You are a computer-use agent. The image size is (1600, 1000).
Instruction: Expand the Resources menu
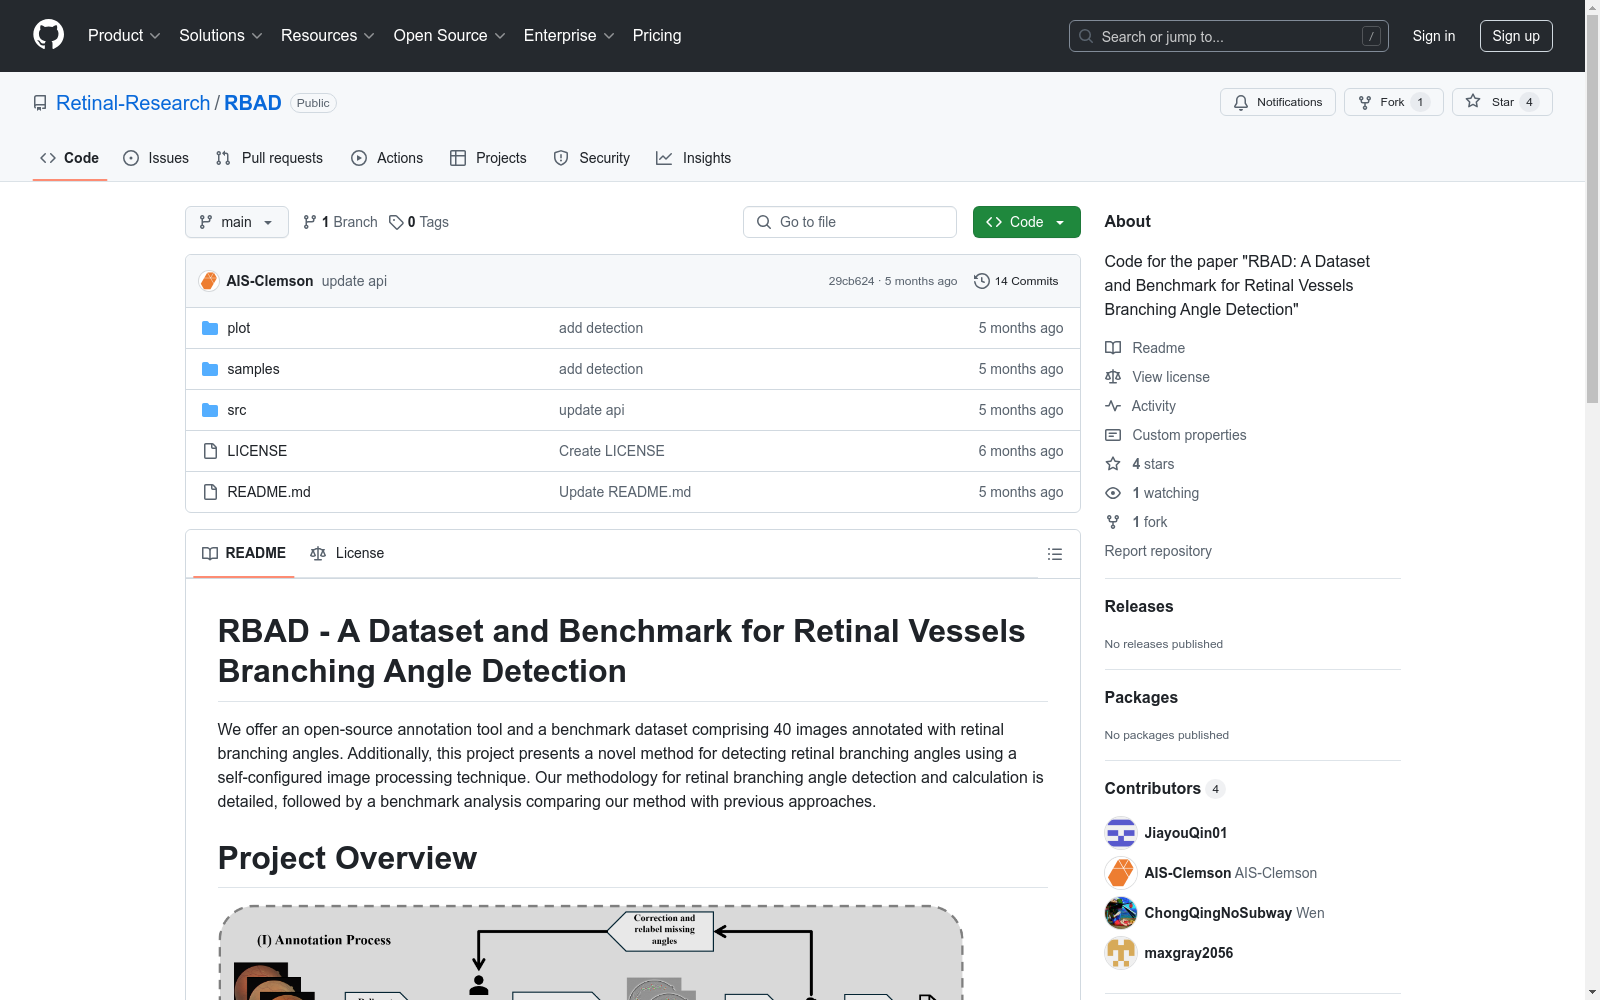[328, 36]
